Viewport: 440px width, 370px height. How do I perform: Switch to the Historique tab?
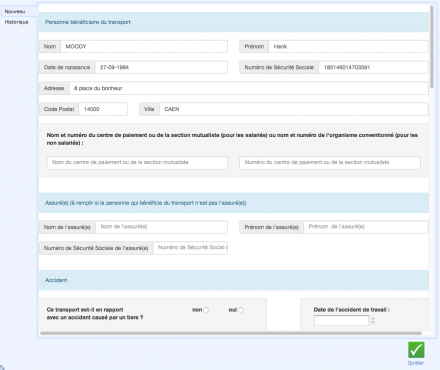click(x=16, y=22)
